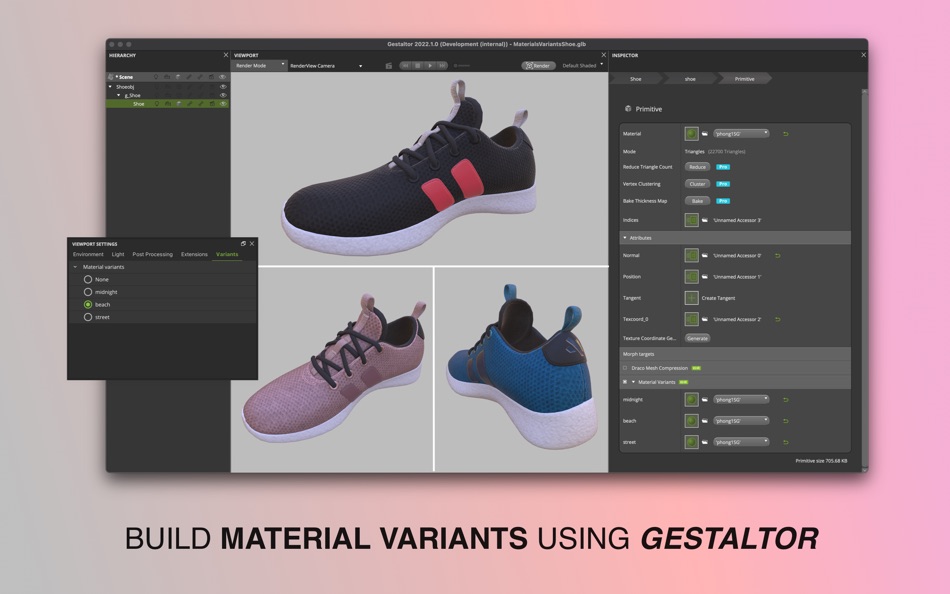Click the Indices accessor icon

pos(691,220)
